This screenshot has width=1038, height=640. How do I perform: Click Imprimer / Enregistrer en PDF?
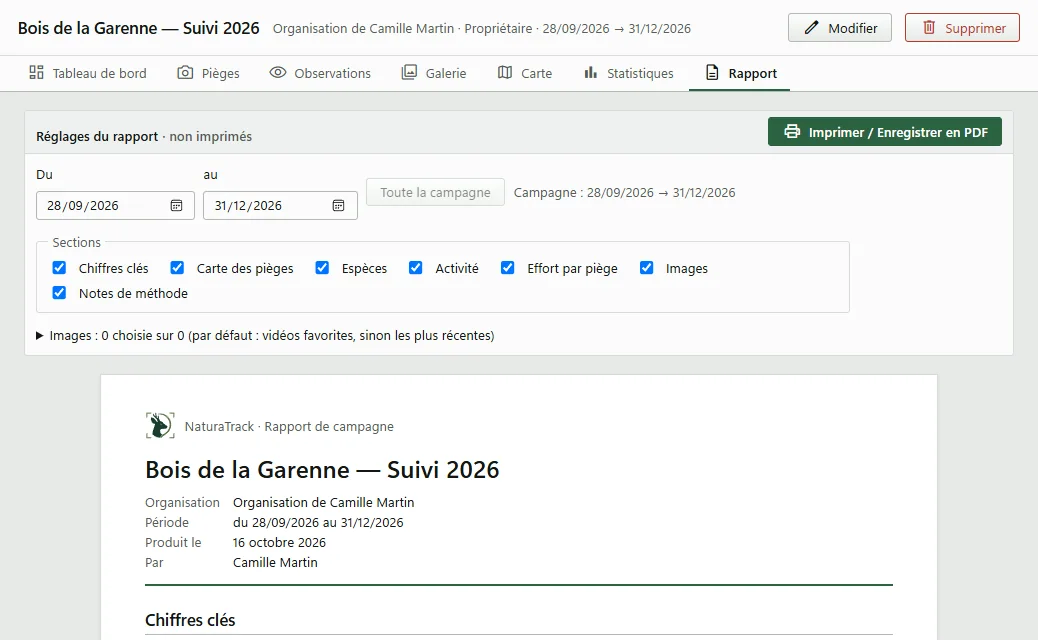point(884,132)
